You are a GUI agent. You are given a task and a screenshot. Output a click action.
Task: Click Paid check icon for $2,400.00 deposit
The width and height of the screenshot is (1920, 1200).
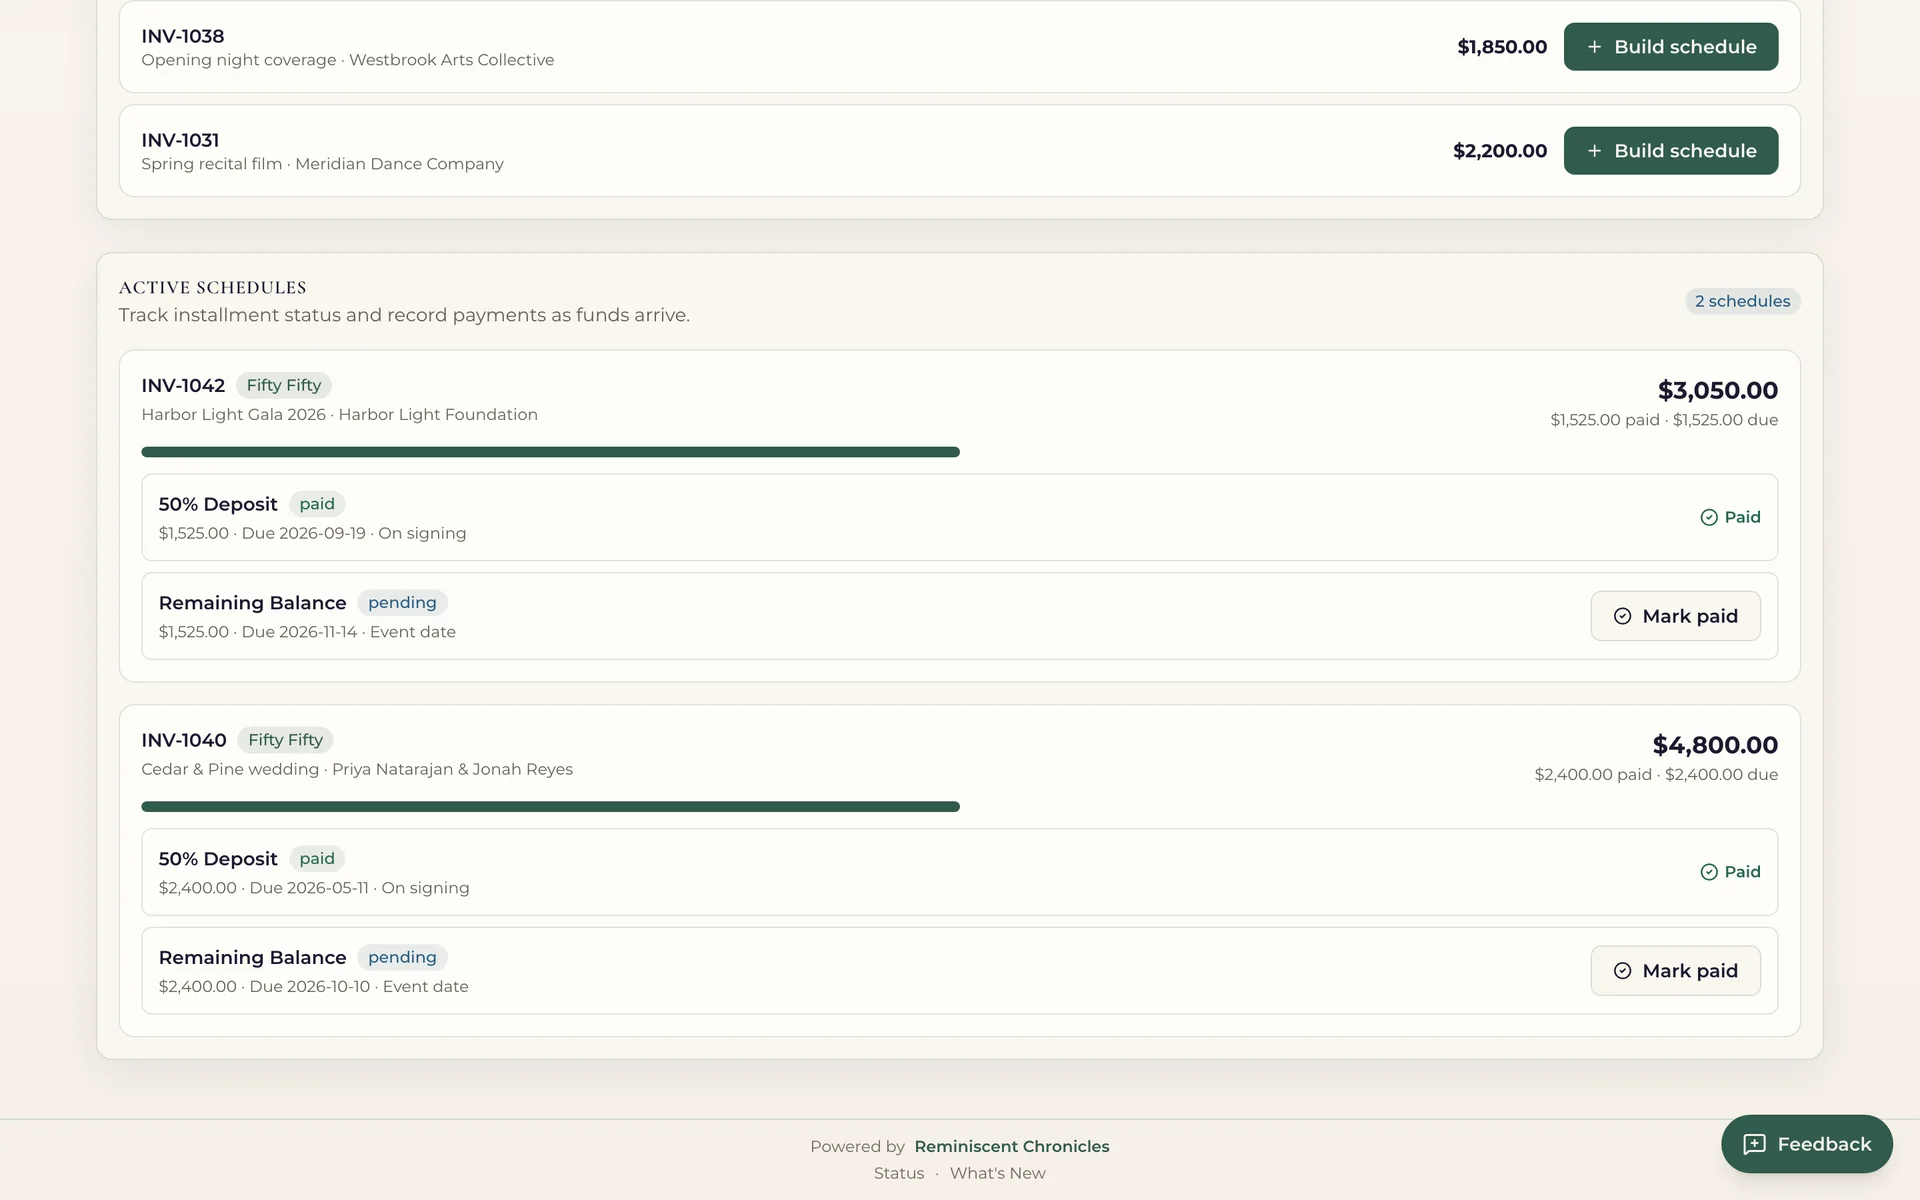(1709, 872)
